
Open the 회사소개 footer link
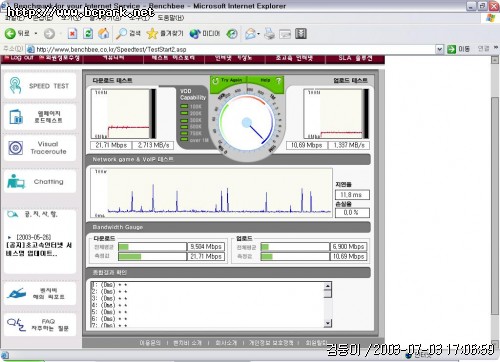tap(226, 343)
